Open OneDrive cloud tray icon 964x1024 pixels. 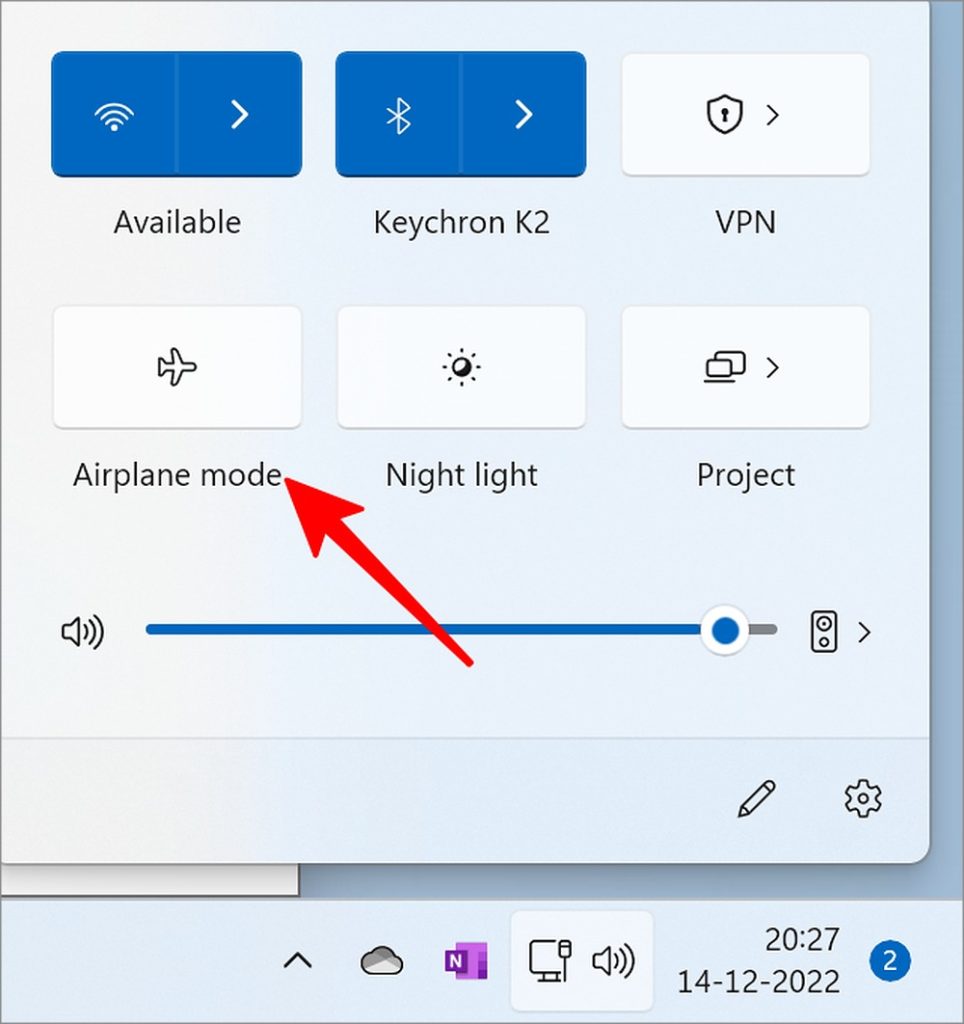(x=381, y=962)
